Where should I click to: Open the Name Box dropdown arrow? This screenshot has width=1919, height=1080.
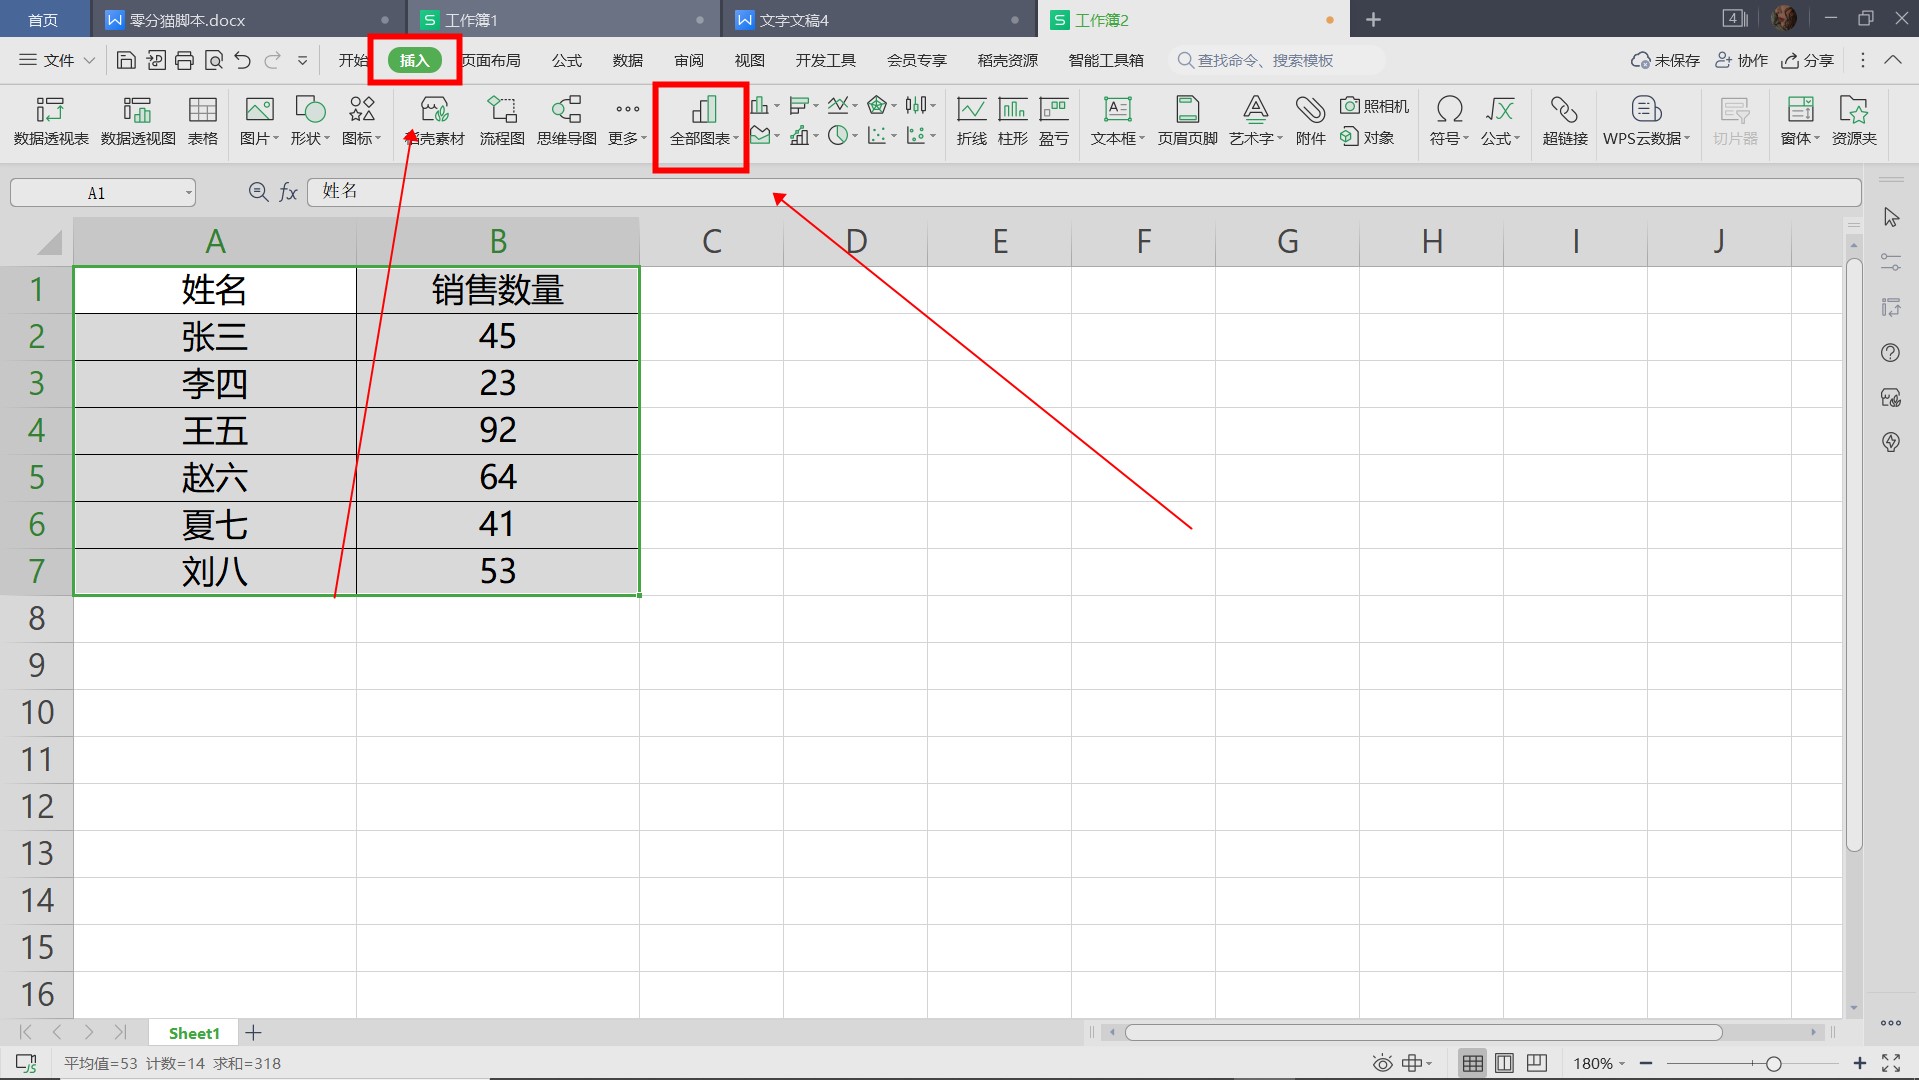point(188,193)
